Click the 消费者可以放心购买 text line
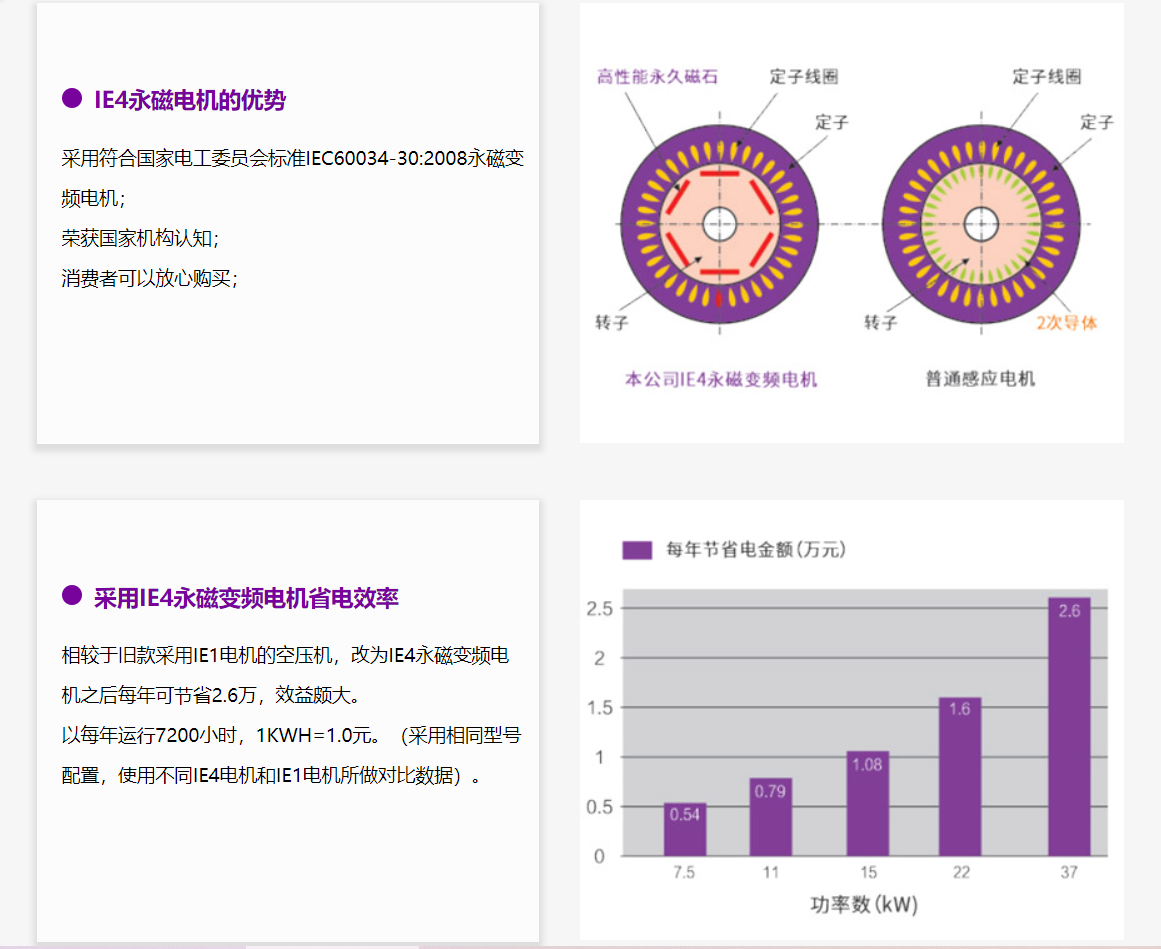 (x=149, y=279)
